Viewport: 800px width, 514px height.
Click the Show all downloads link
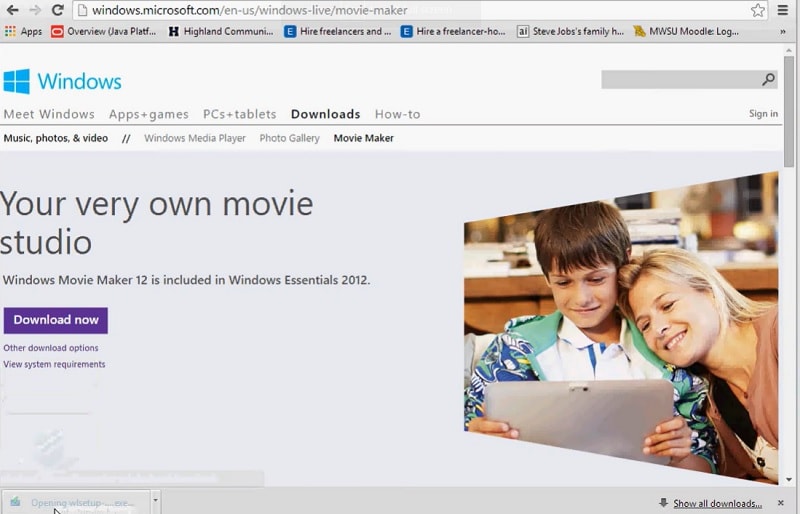[717, 504]
